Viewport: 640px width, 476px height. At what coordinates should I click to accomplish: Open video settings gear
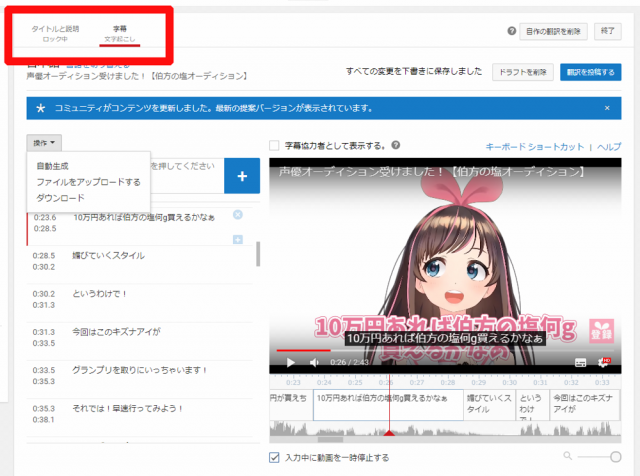pos(604,362)
